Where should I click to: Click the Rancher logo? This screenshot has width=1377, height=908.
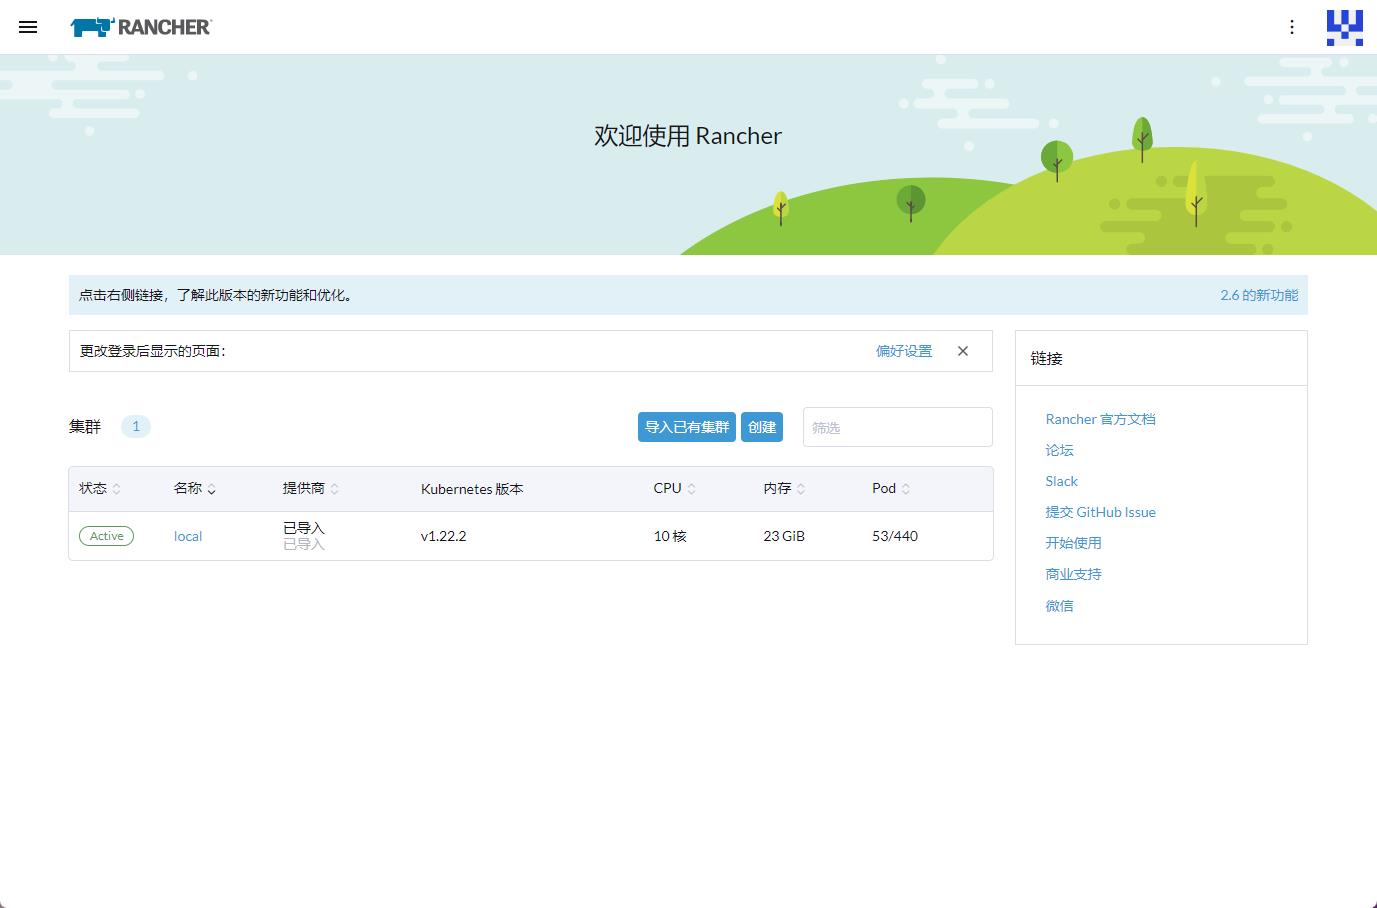tap(141, 27)
